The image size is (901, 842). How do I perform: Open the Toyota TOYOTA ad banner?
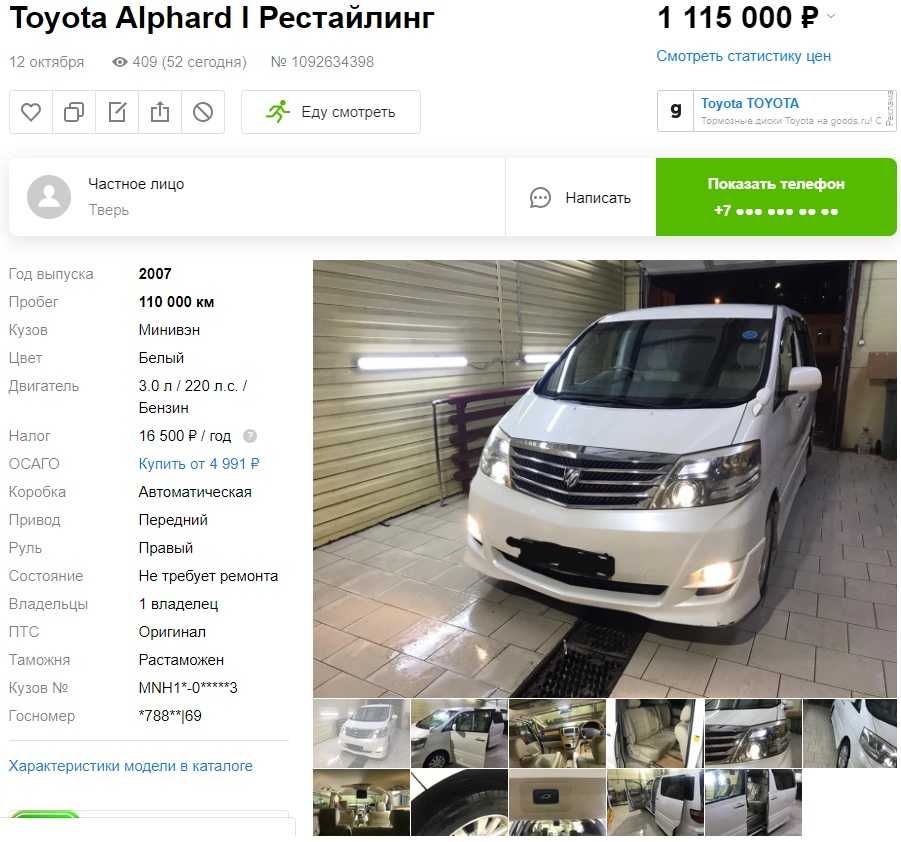click(x=776, y=111)
